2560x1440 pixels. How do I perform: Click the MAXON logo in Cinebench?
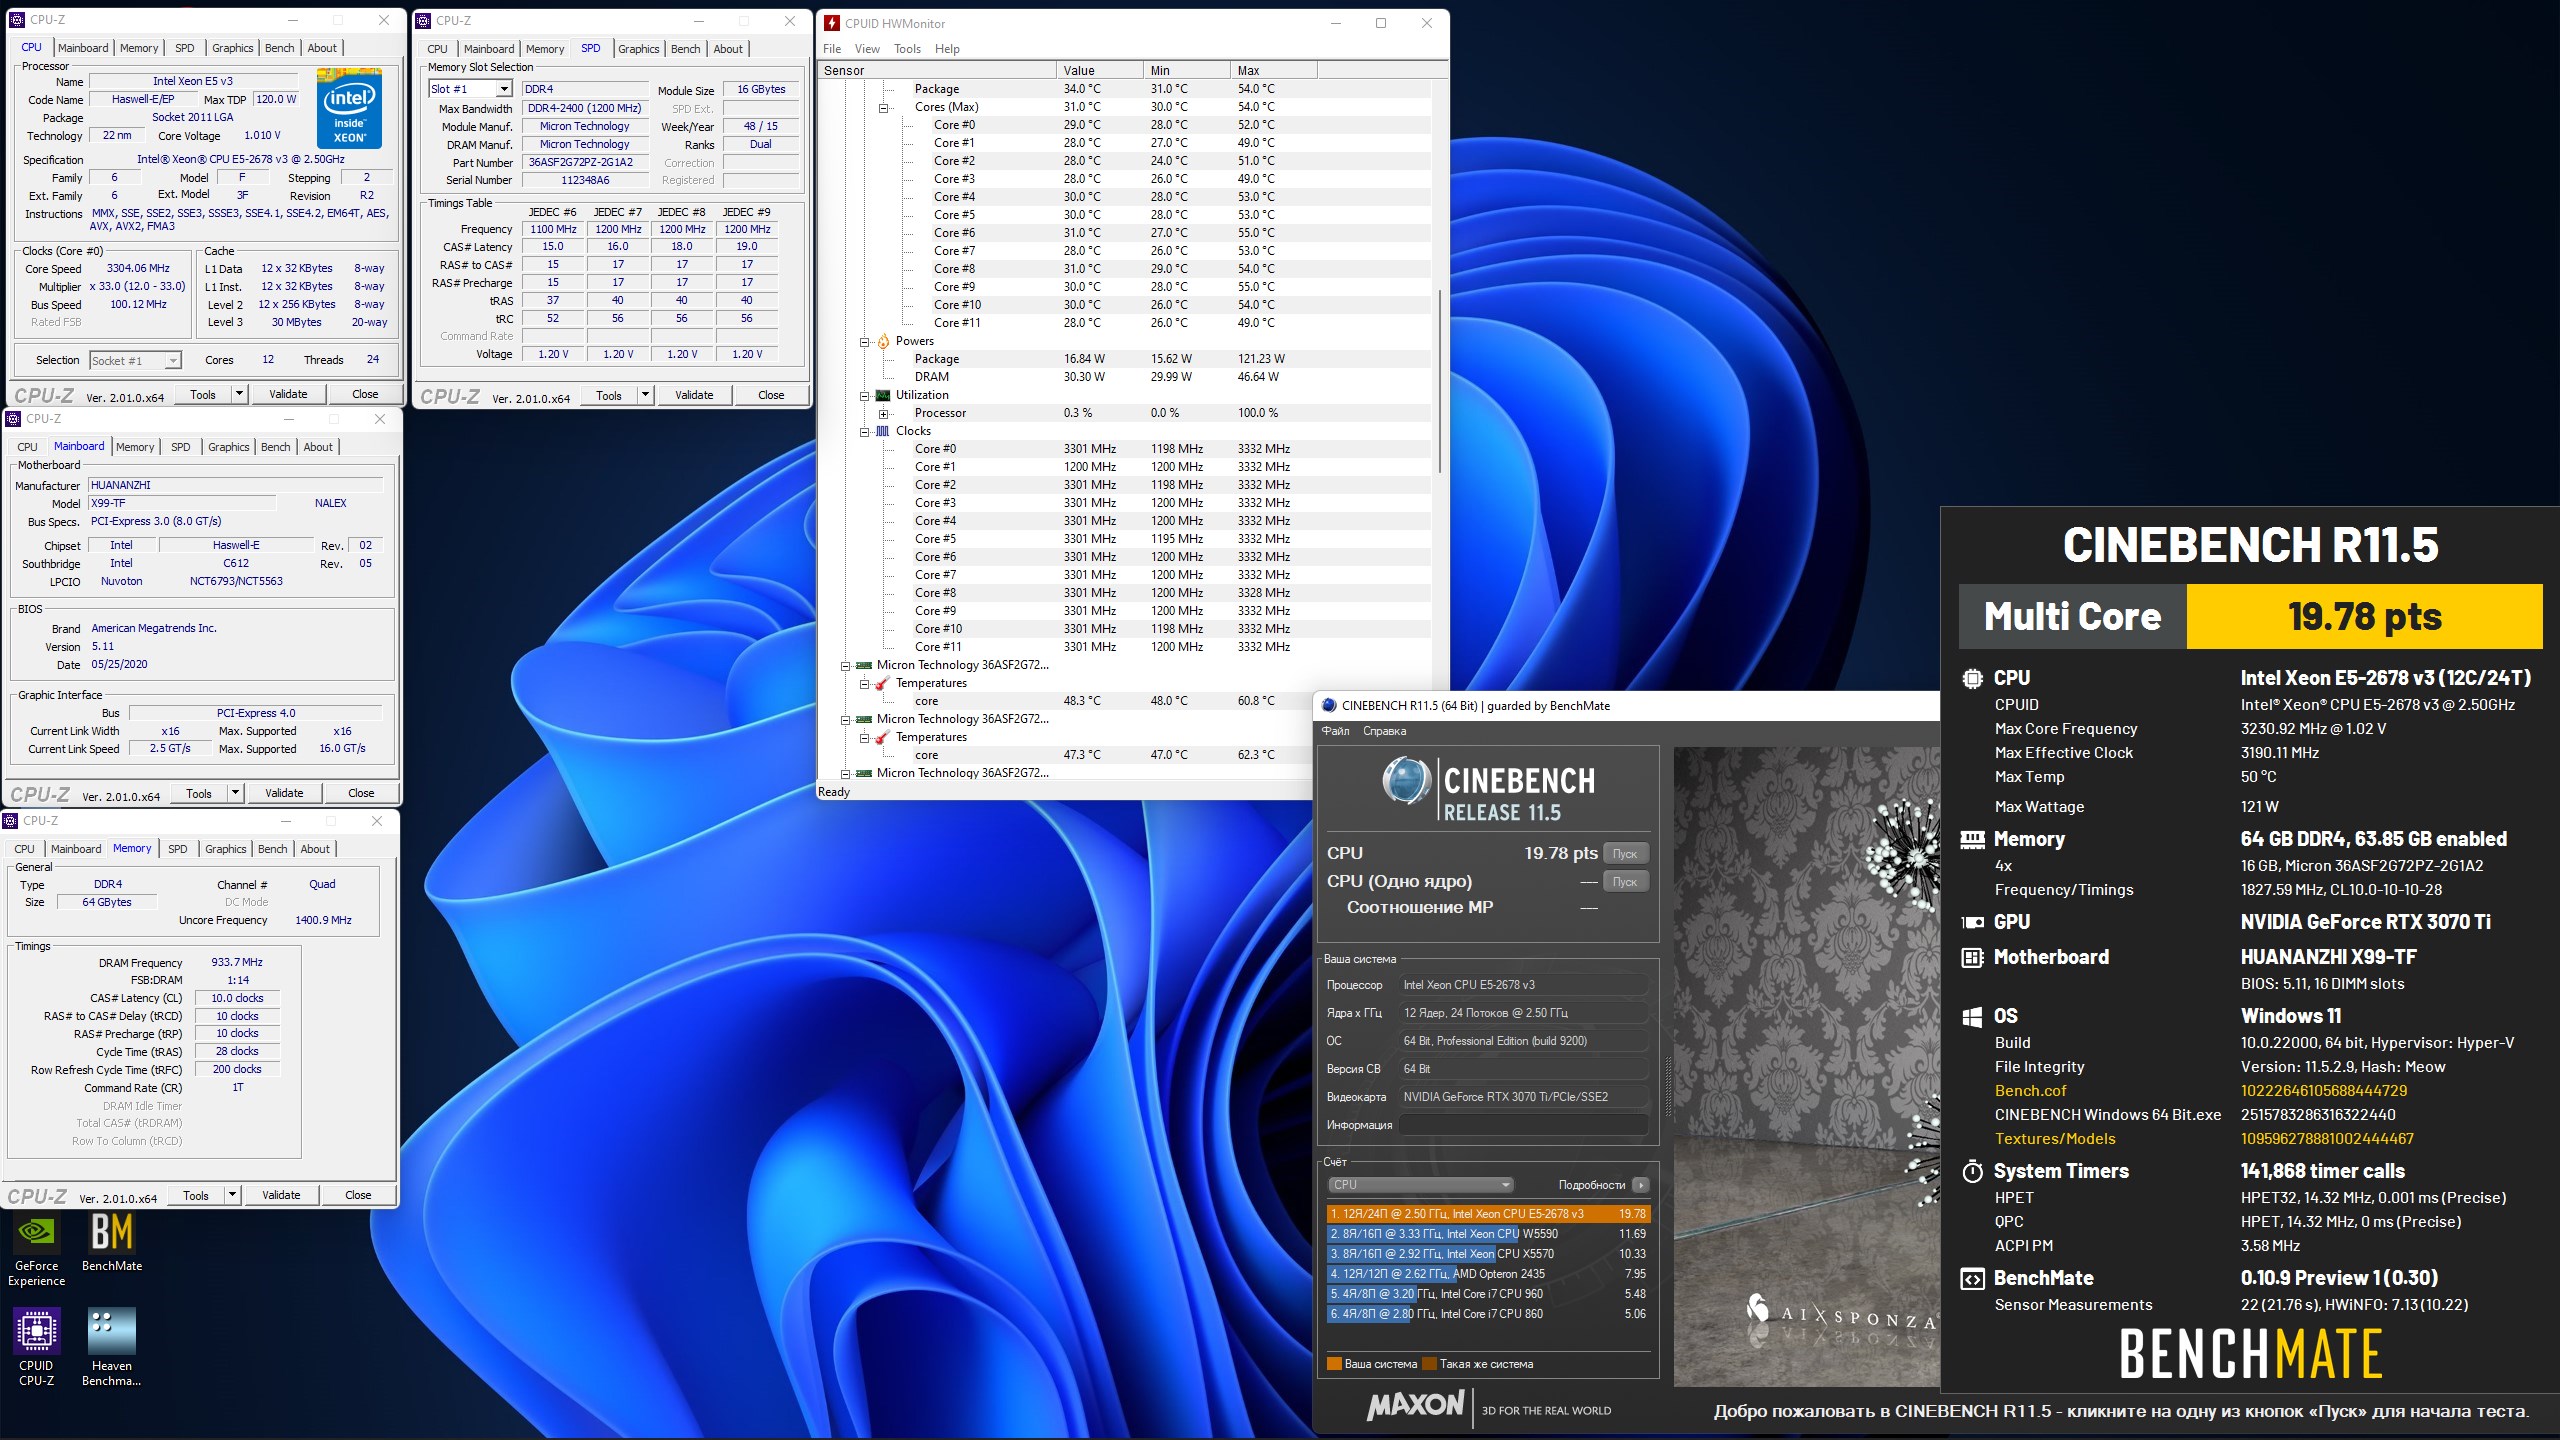click(1415, 1405)
